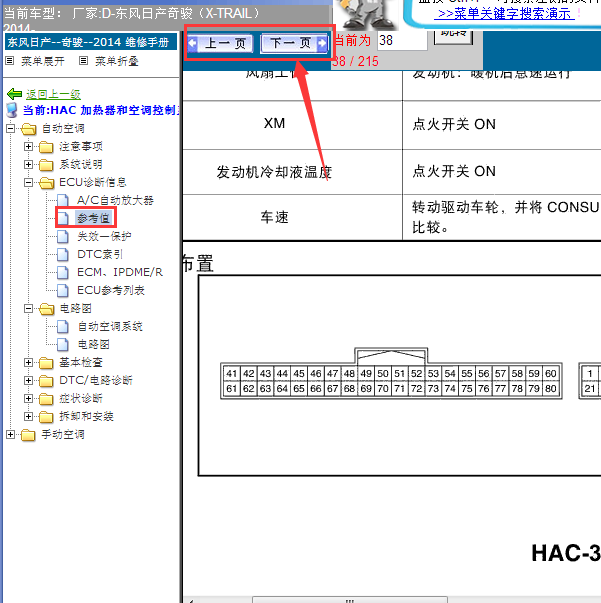
Task: Click the DTC/电路诊断 folder icon
Action: point(46,380)
